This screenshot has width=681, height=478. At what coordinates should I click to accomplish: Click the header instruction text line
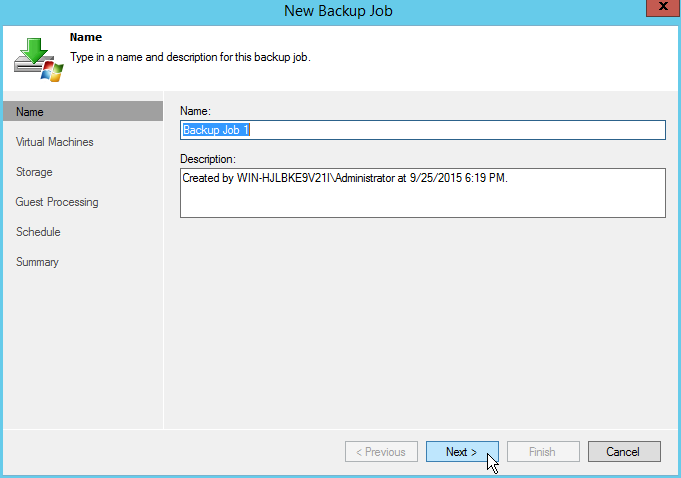[190, 57]
